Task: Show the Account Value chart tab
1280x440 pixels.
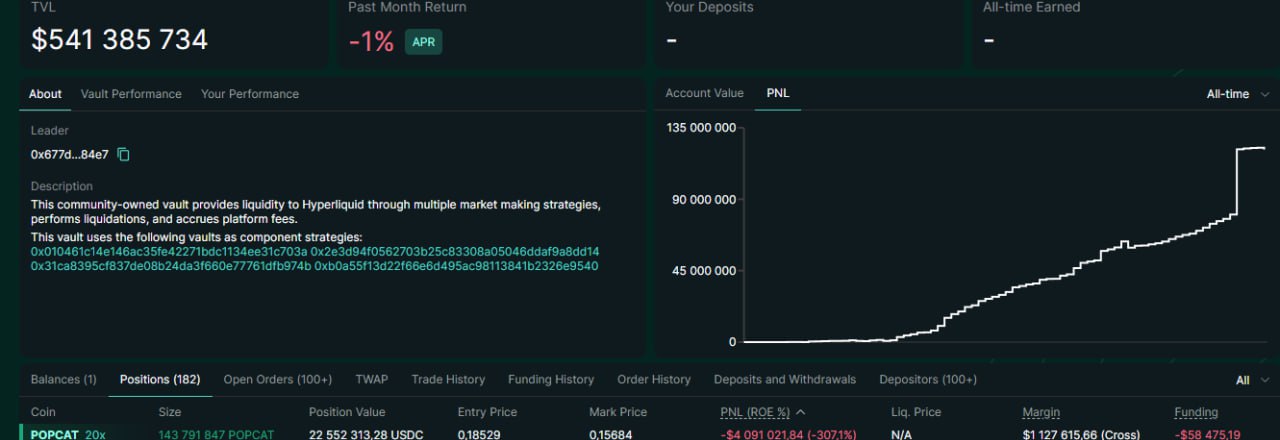Action: tap(705, 93)
